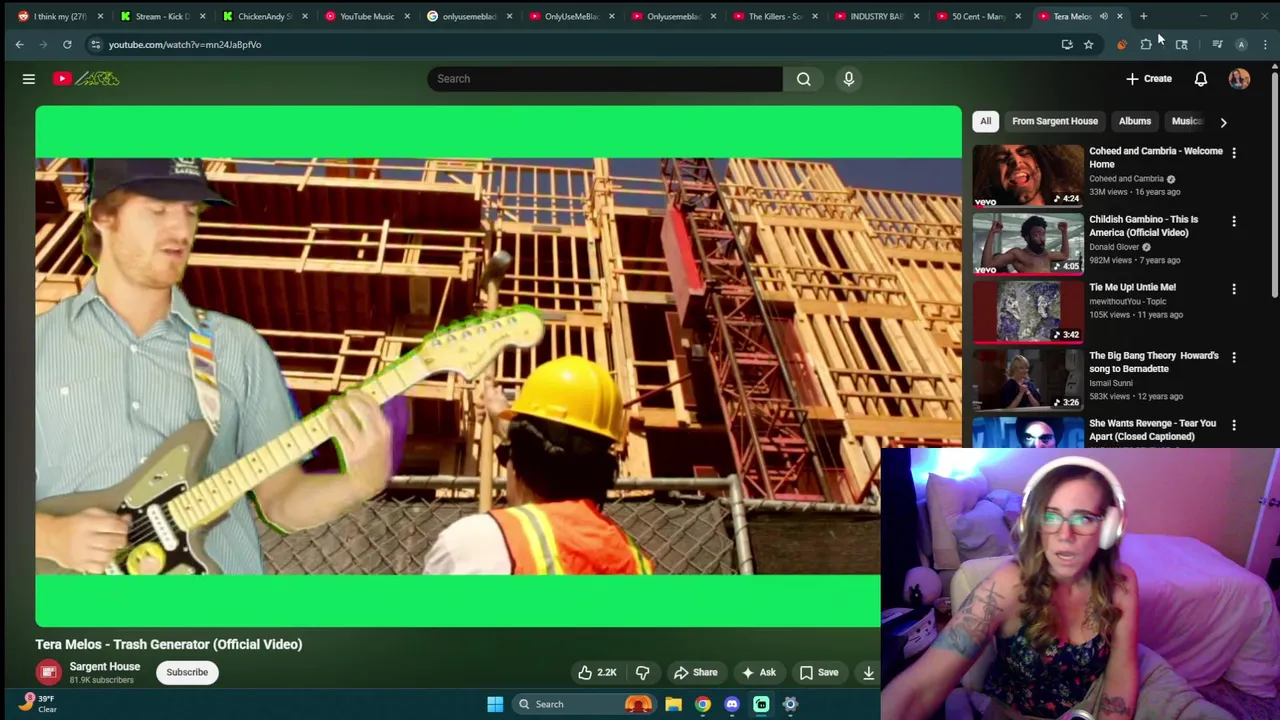Click the "81.9K subscribers" text
This screenshot has width=1280, height=720.
pos(101,680)
